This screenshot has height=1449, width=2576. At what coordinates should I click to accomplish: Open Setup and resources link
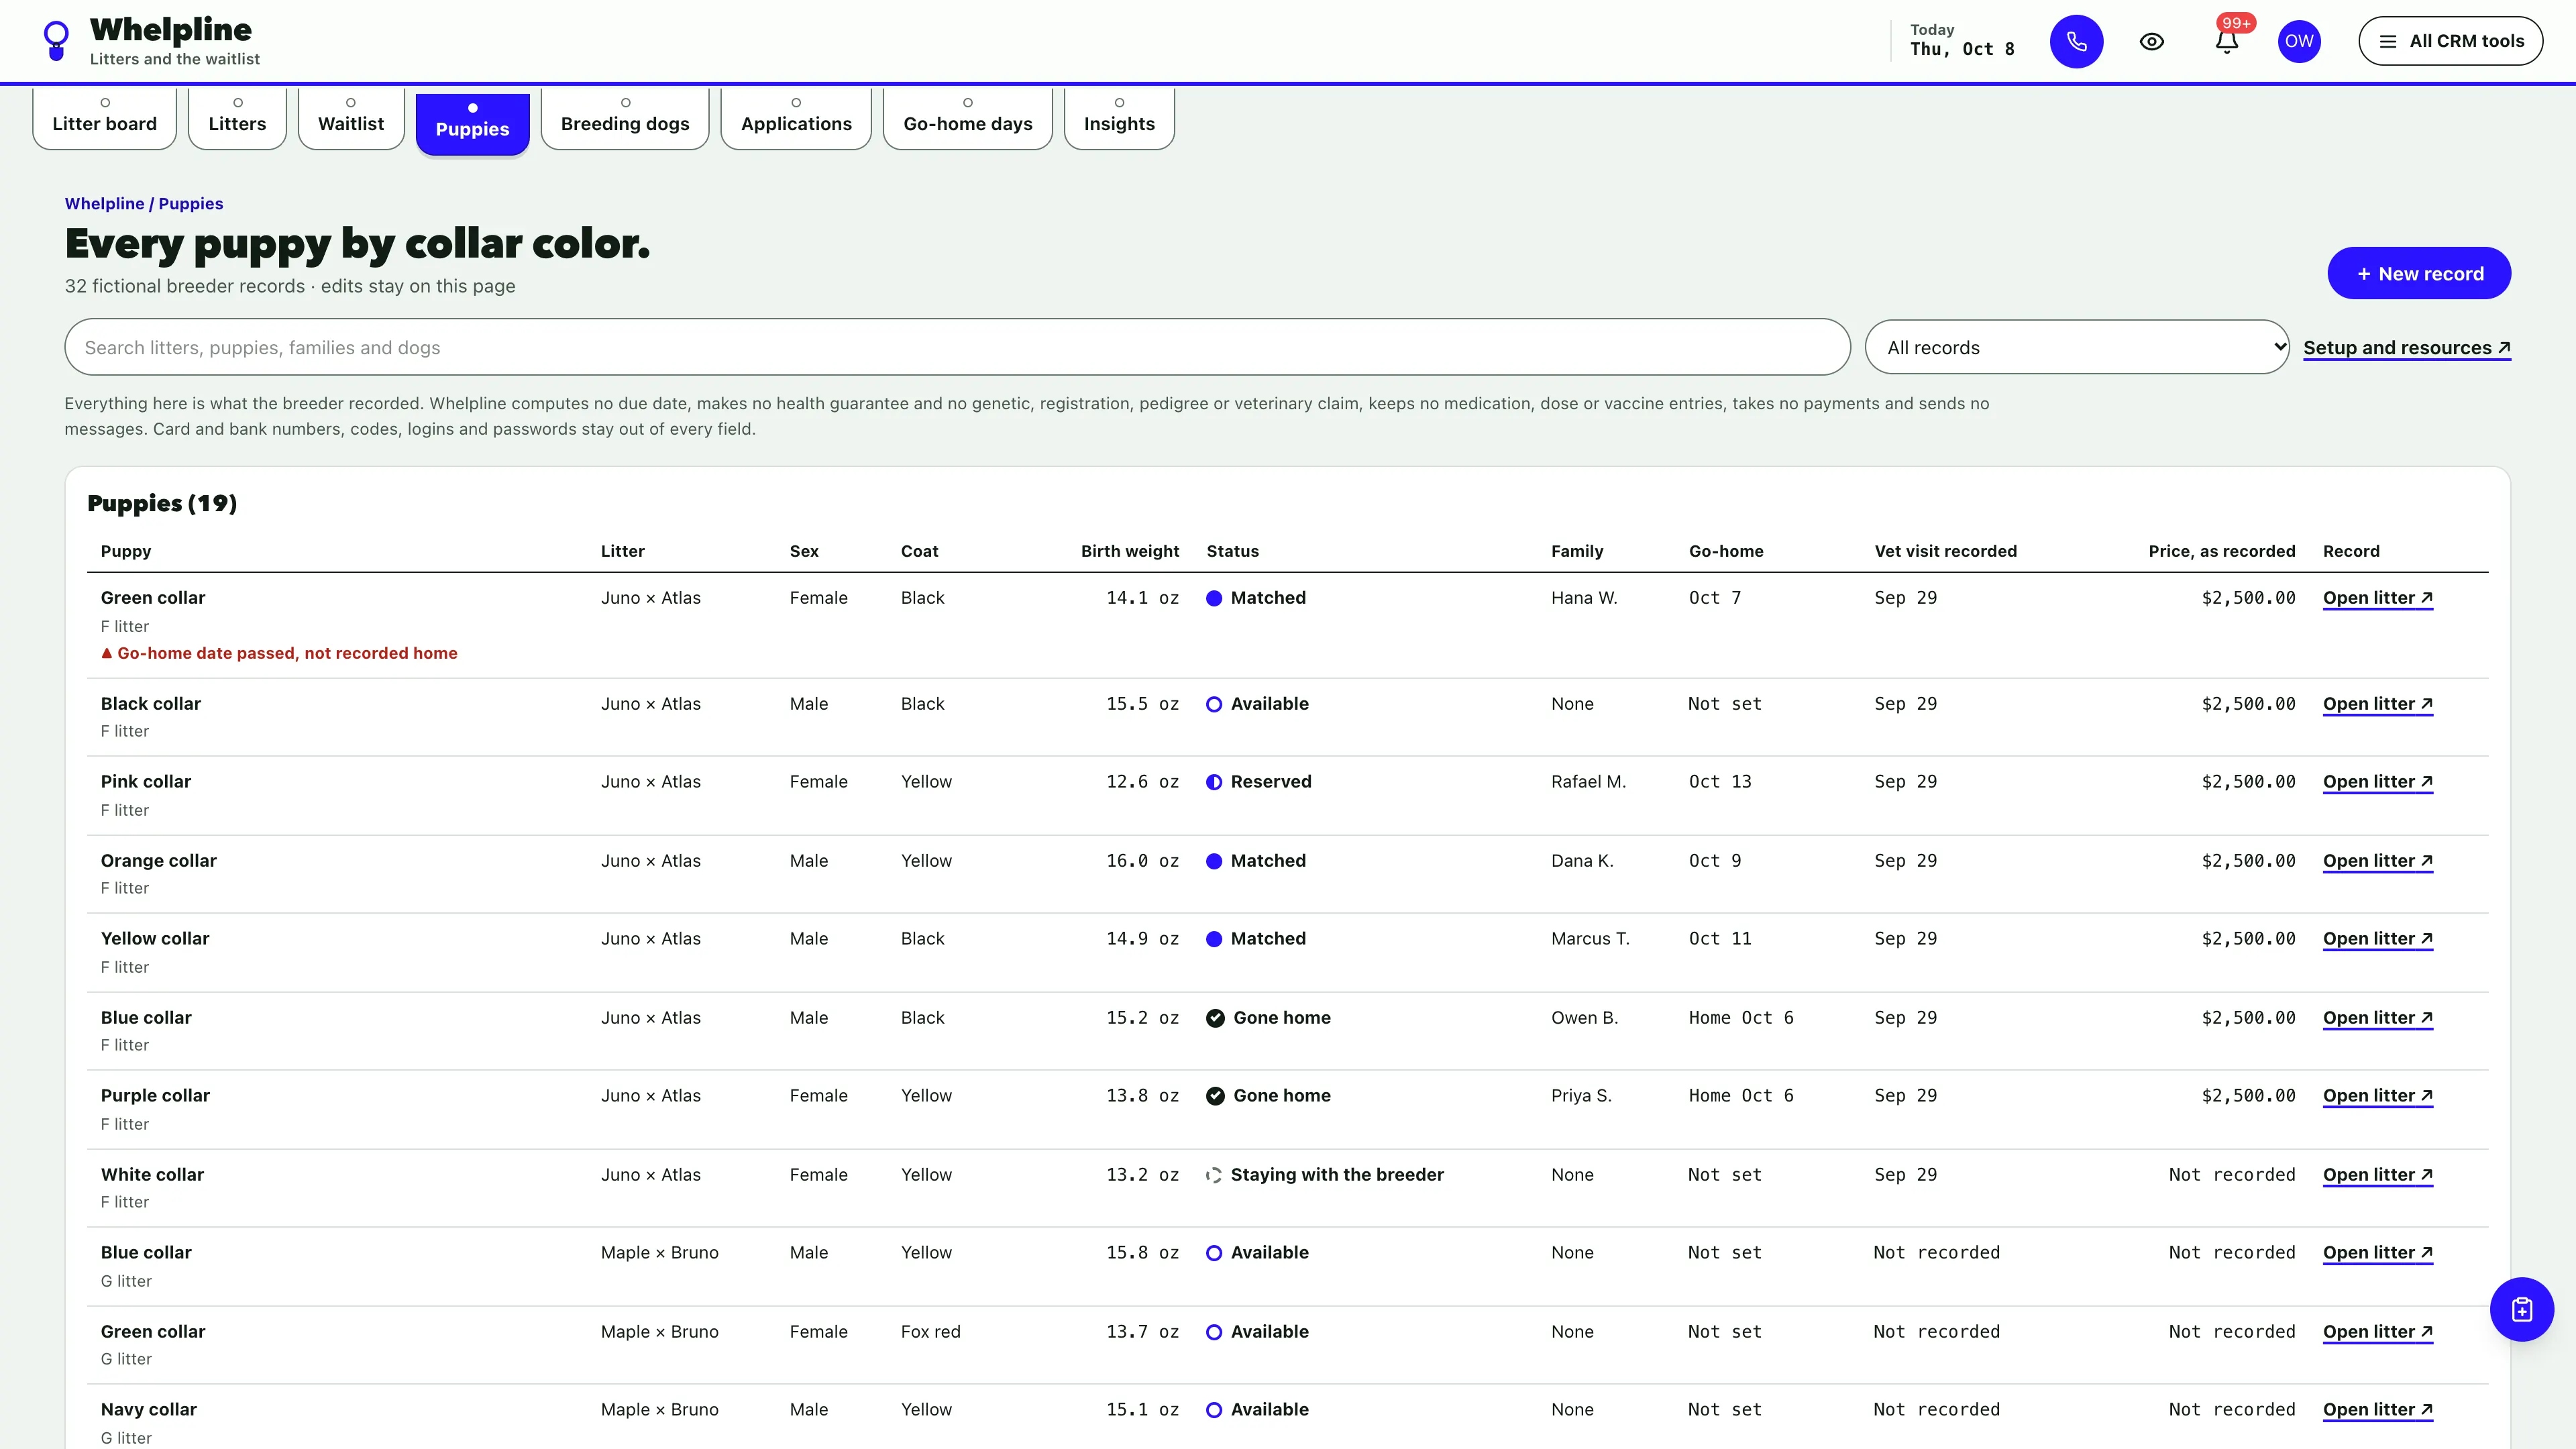click(x=2406, y=348)
